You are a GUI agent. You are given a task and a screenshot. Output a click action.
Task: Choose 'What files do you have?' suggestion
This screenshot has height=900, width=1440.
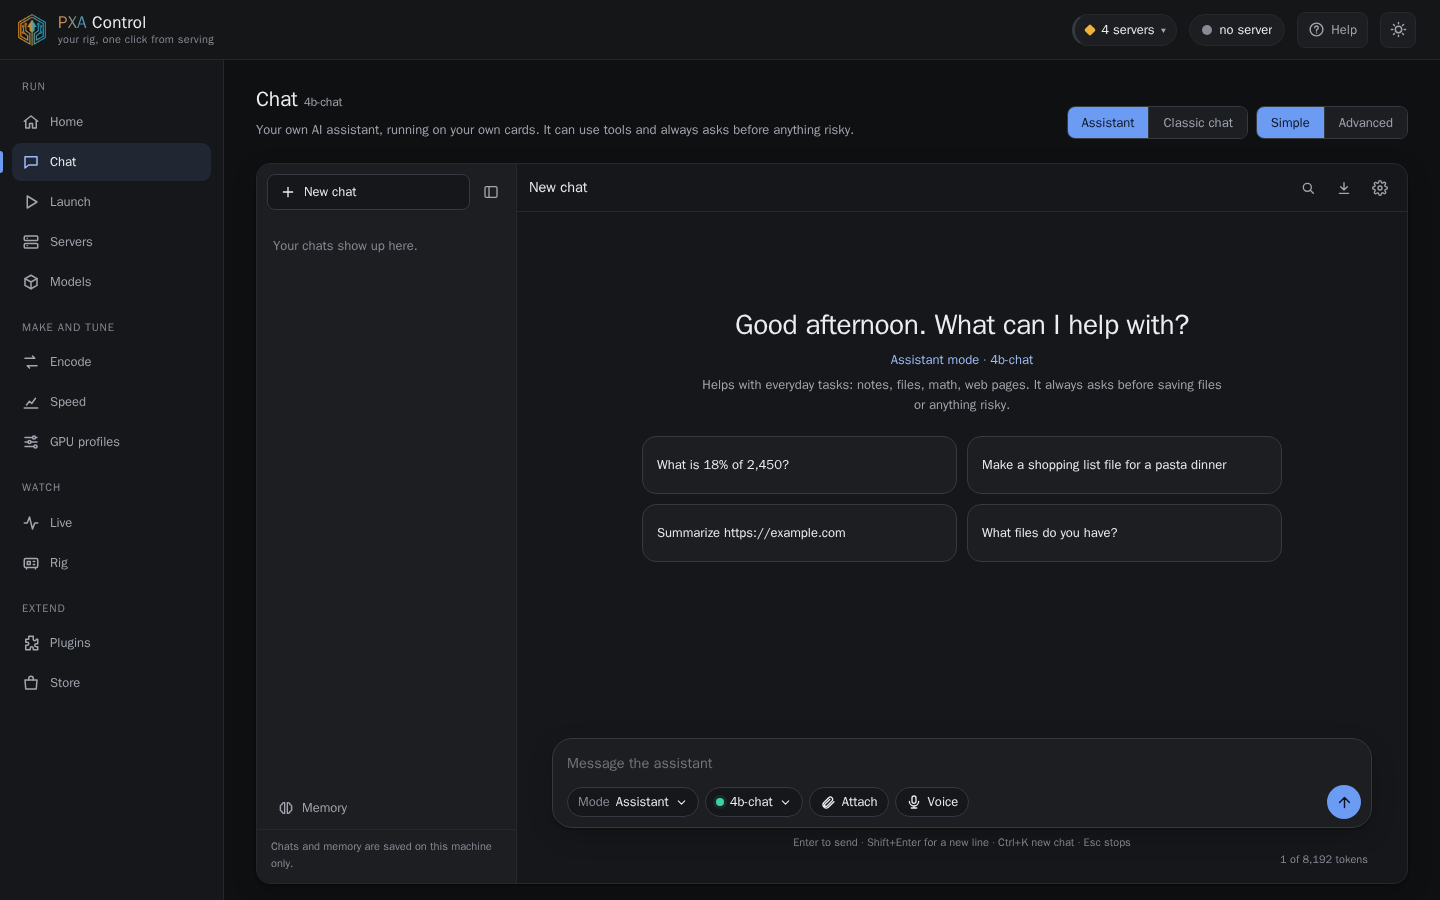1124,533
